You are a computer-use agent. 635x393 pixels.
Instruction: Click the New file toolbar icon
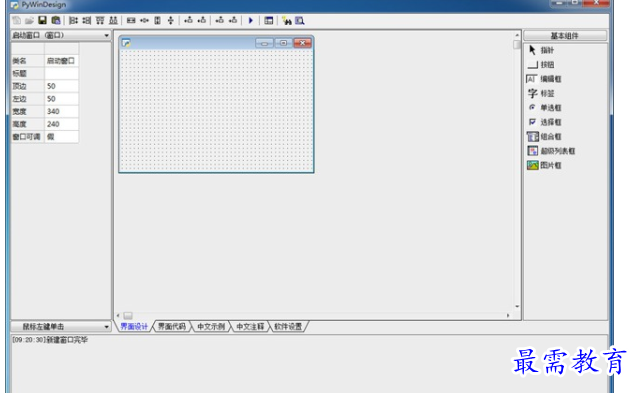(17, 20)
